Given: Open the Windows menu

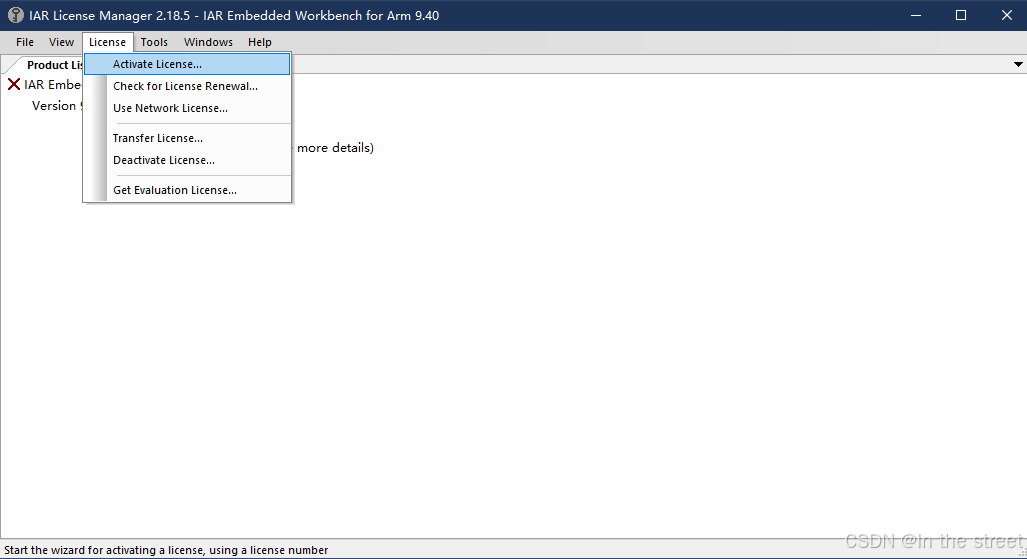Looking at the screenshot, I should point(208,42).
